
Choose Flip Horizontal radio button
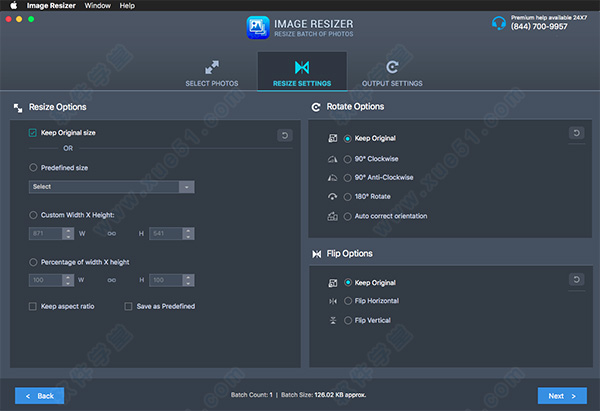(x=348, y=301)
